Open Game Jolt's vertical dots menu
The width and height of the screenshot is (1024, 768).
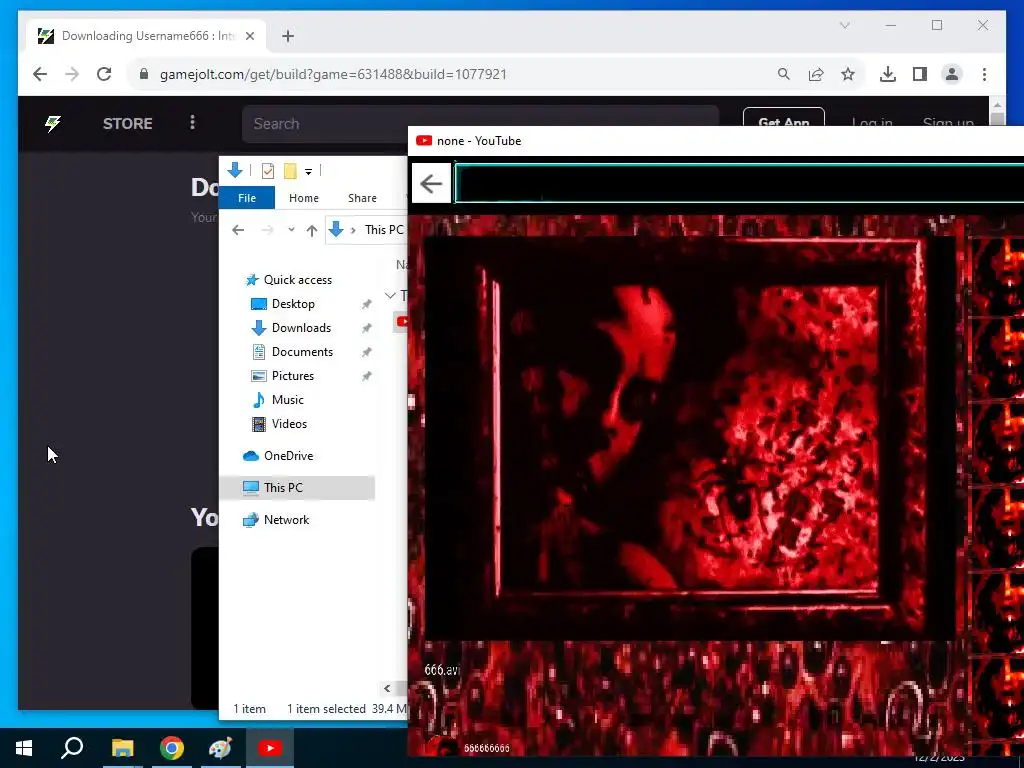(192, 122)
